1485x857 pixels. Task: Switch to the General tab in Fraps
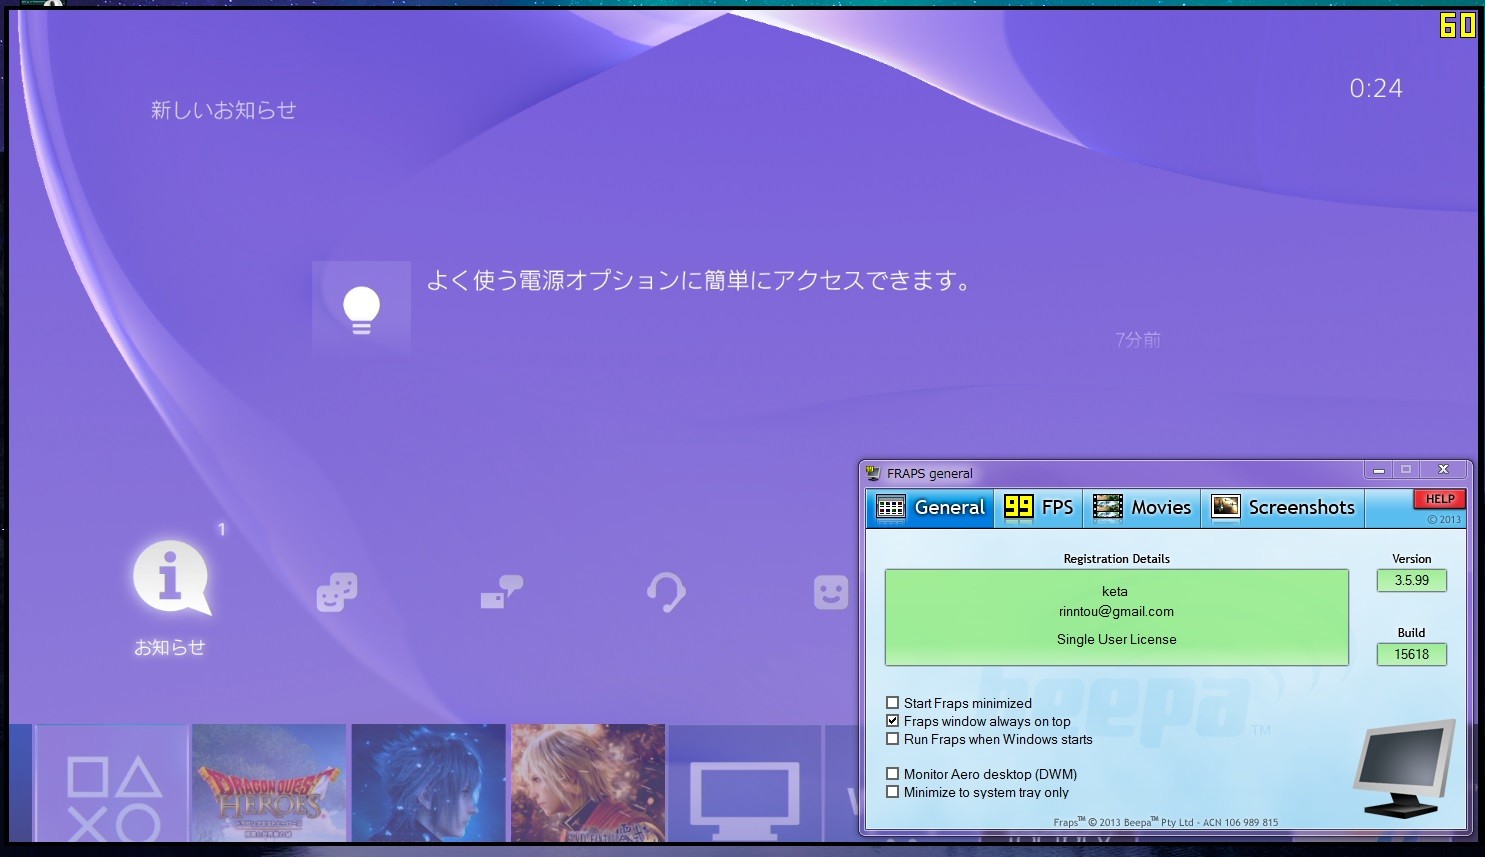coord(931,508)
